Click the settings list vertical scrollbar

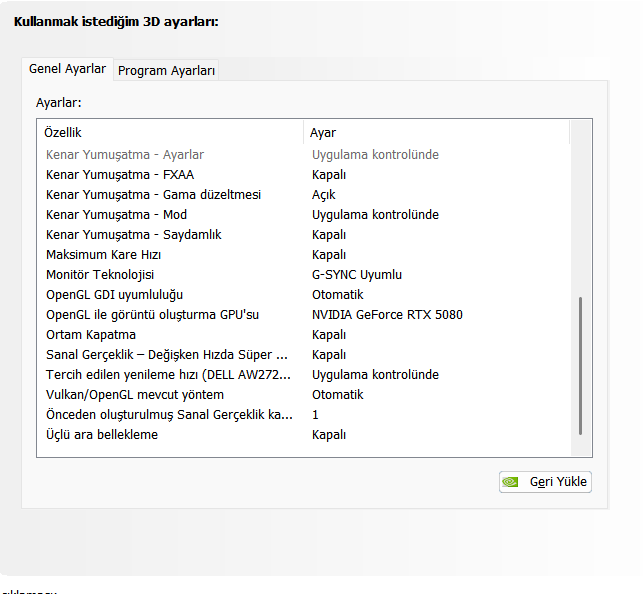580,365
